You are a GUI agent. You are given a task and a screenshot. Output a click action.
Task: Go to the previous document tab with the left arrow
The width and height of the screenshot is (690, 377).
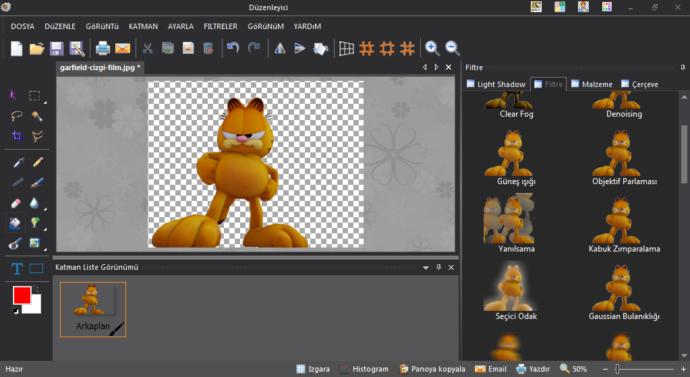click(x=425, y=67)
